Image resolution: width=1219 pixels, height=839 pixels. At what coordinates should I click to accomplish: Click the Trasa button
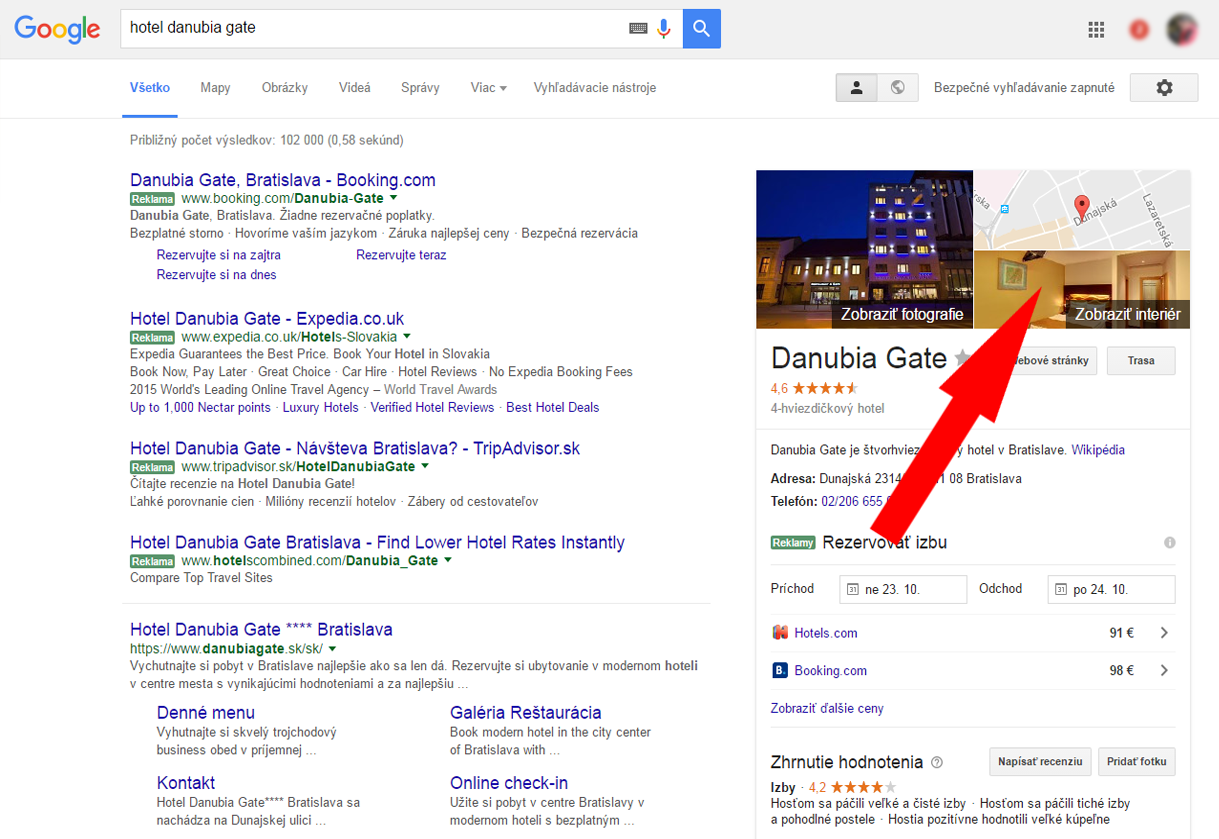1141,361
